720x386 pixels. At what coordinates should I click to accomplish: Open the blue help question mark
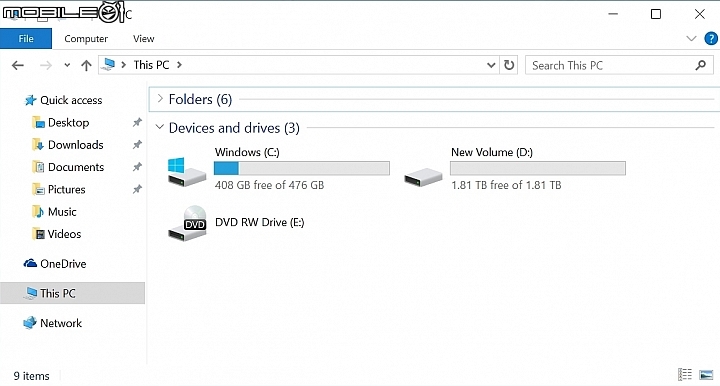coord(711,39)
